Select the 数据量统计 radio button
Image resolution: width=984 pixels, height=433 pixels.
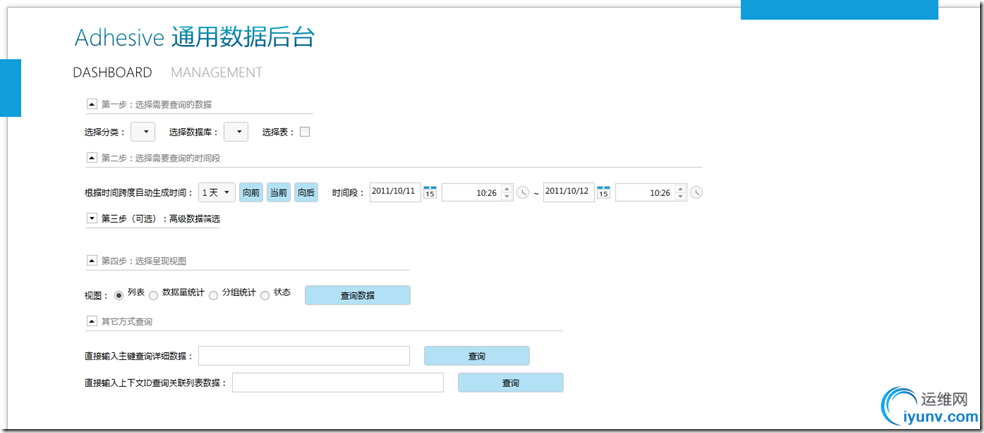[x=153, y=295]
